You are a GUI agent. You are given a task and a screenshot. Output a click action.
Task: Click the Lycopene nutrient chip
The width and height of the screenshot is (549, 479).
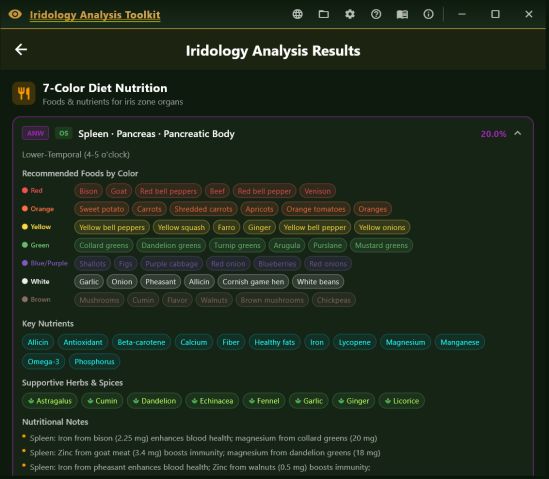click(x=354, y=342)
